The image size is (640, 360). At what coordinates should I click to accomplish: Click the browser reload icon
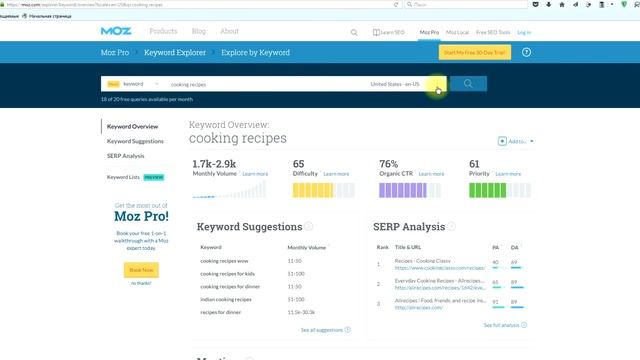coord(396,4)
